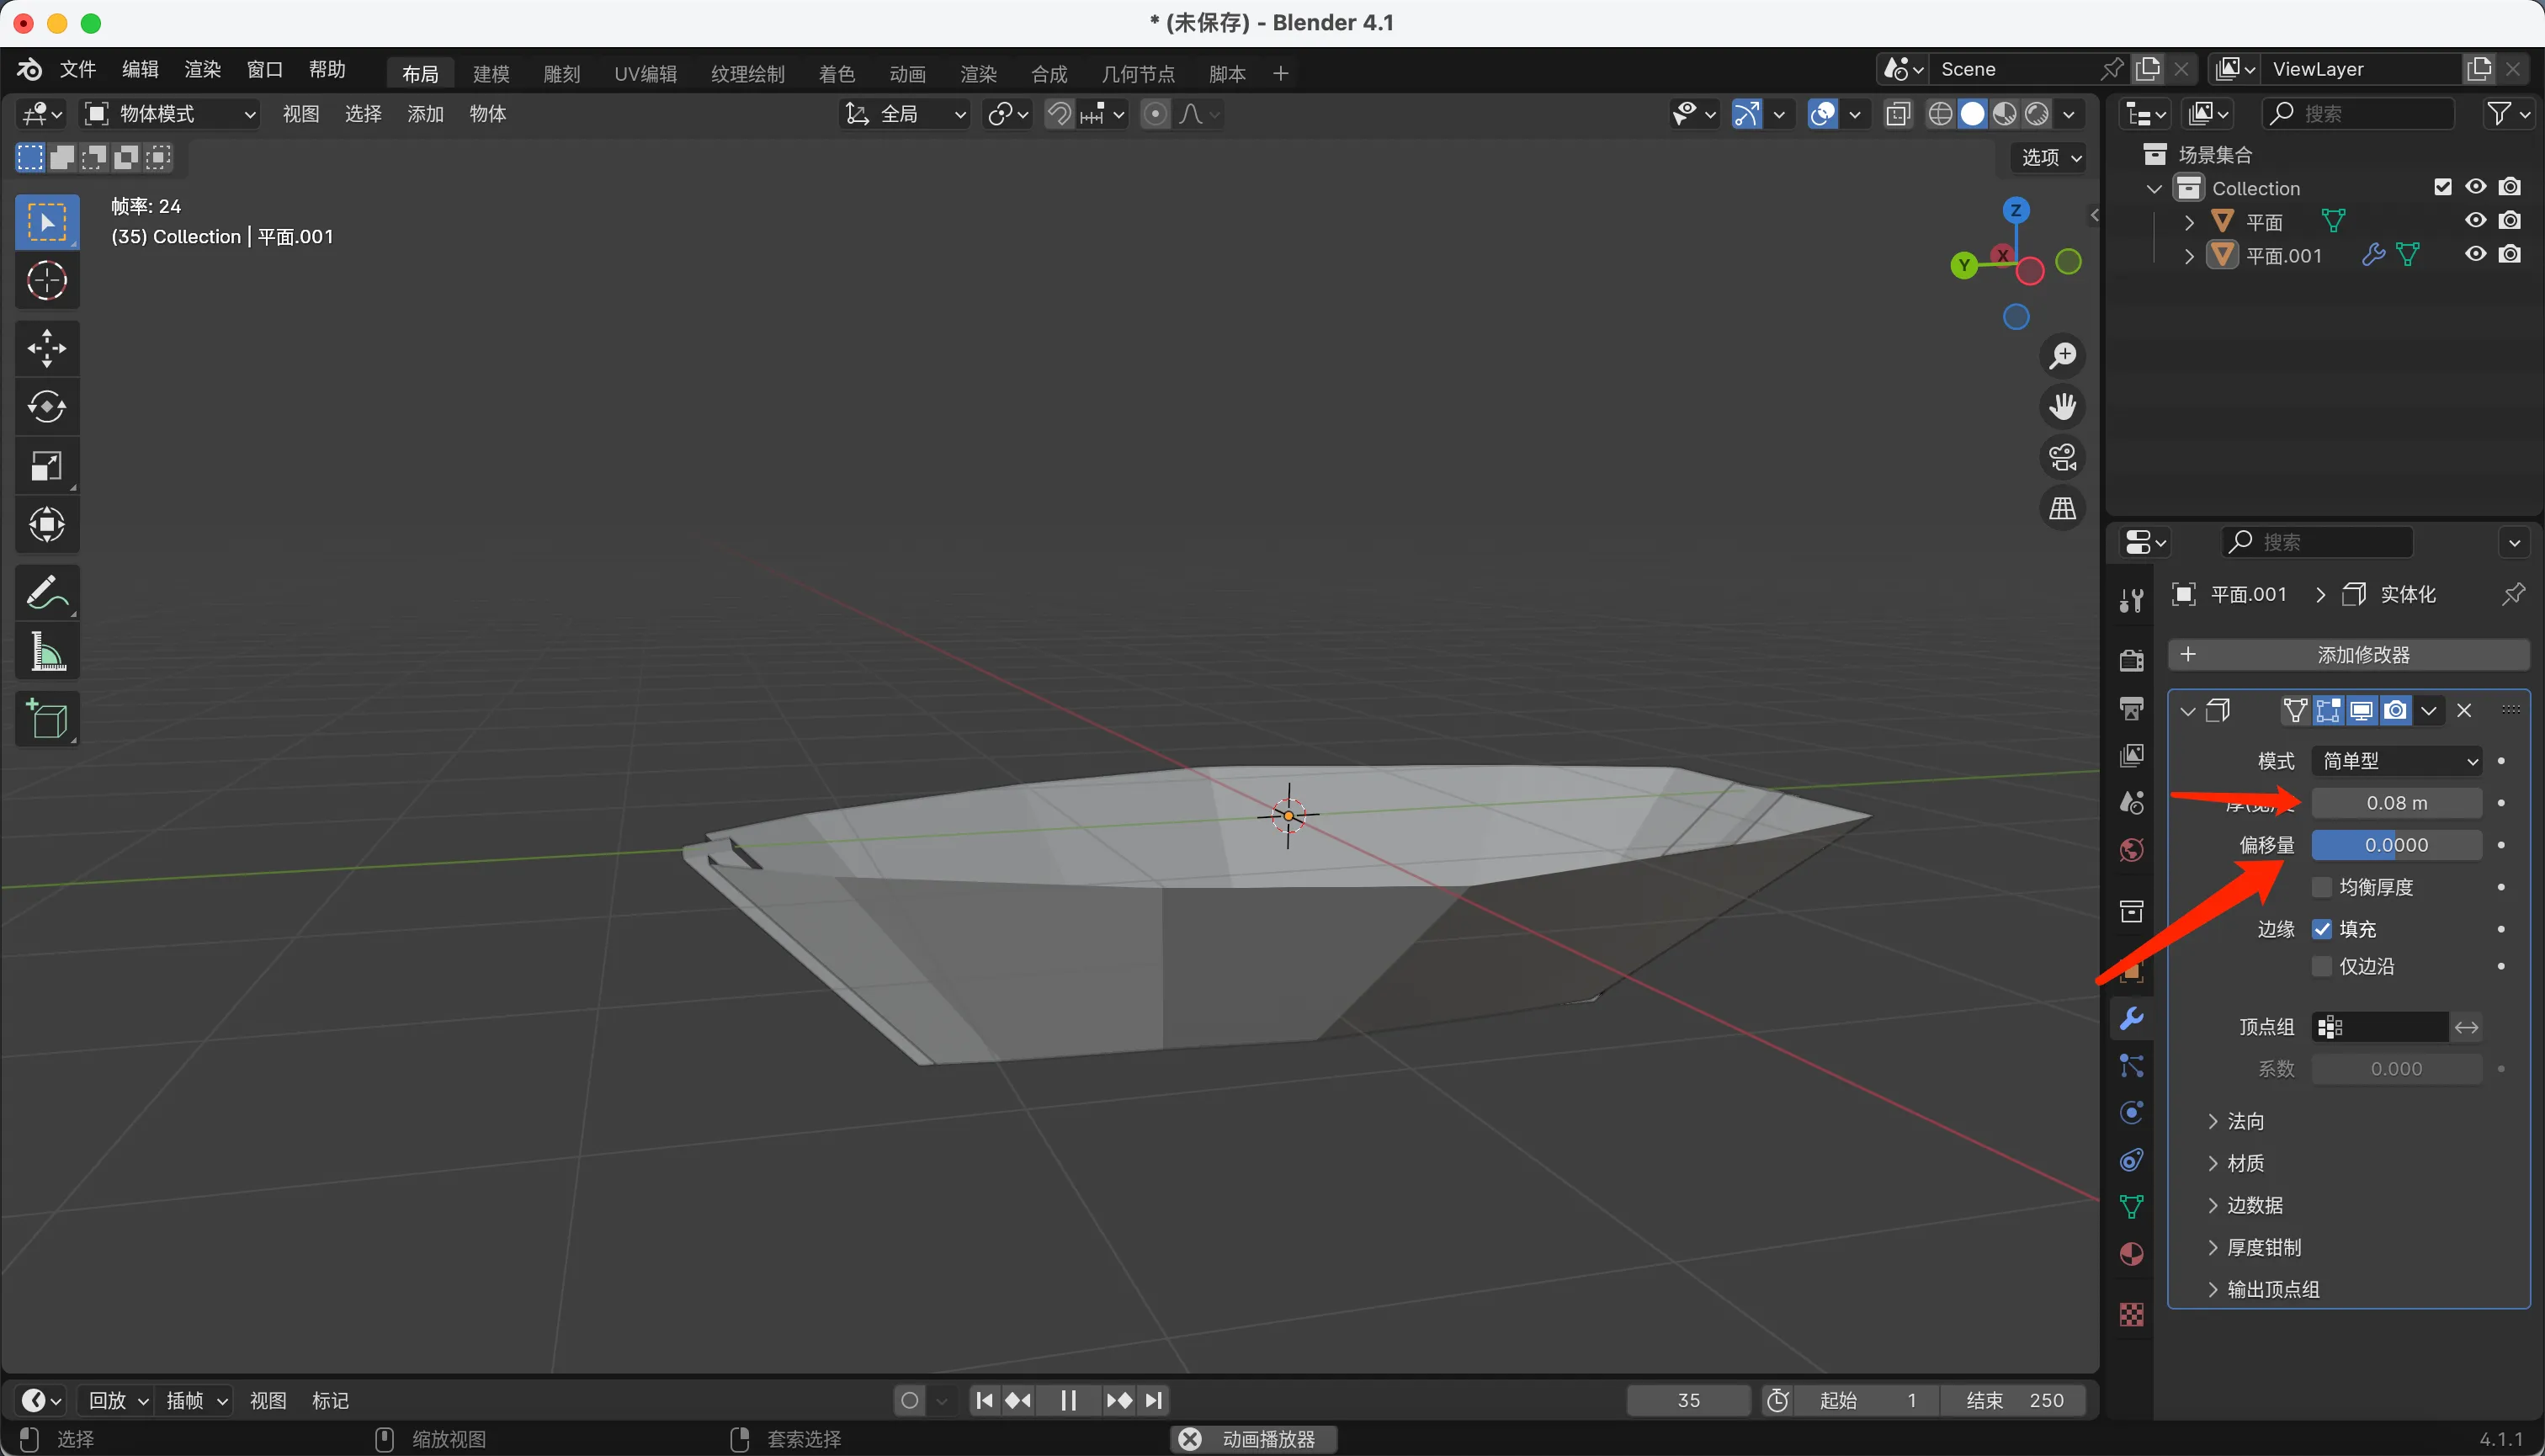Switch to the 建模 workspace tab
This screenshot has height=1456, width=2545.
(491, 74)
